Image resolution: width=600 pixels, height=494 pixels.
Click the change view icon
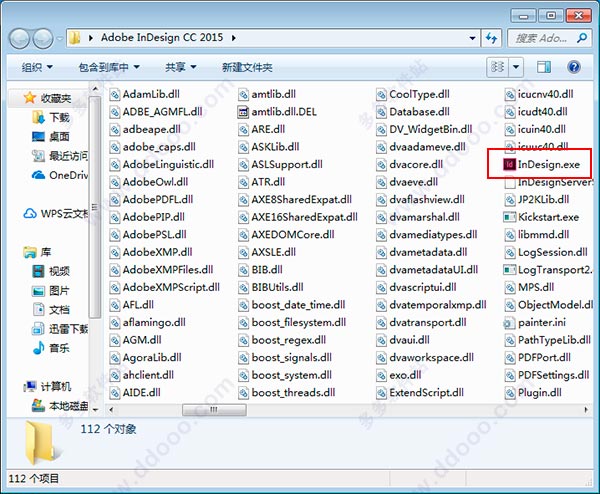[497, 67]
